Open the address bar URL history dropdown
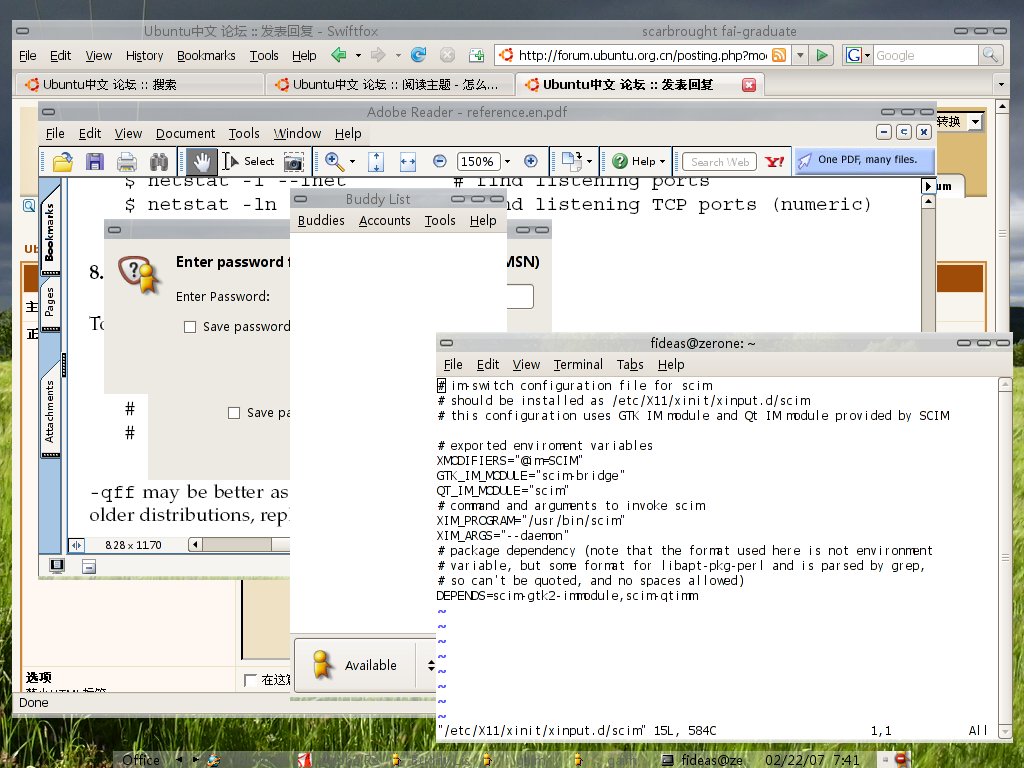1024x768 pixels. click(799, 56)
